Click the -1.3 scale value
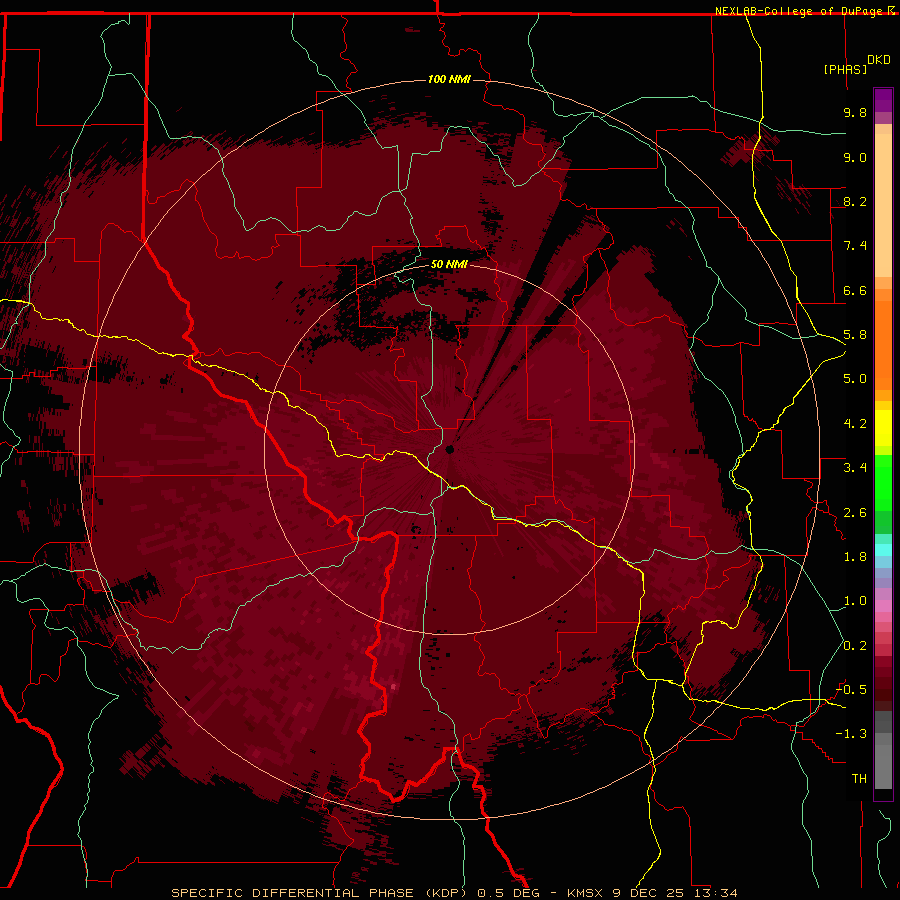The width and height of the screenshot is (900, 900). click(851, 734)
